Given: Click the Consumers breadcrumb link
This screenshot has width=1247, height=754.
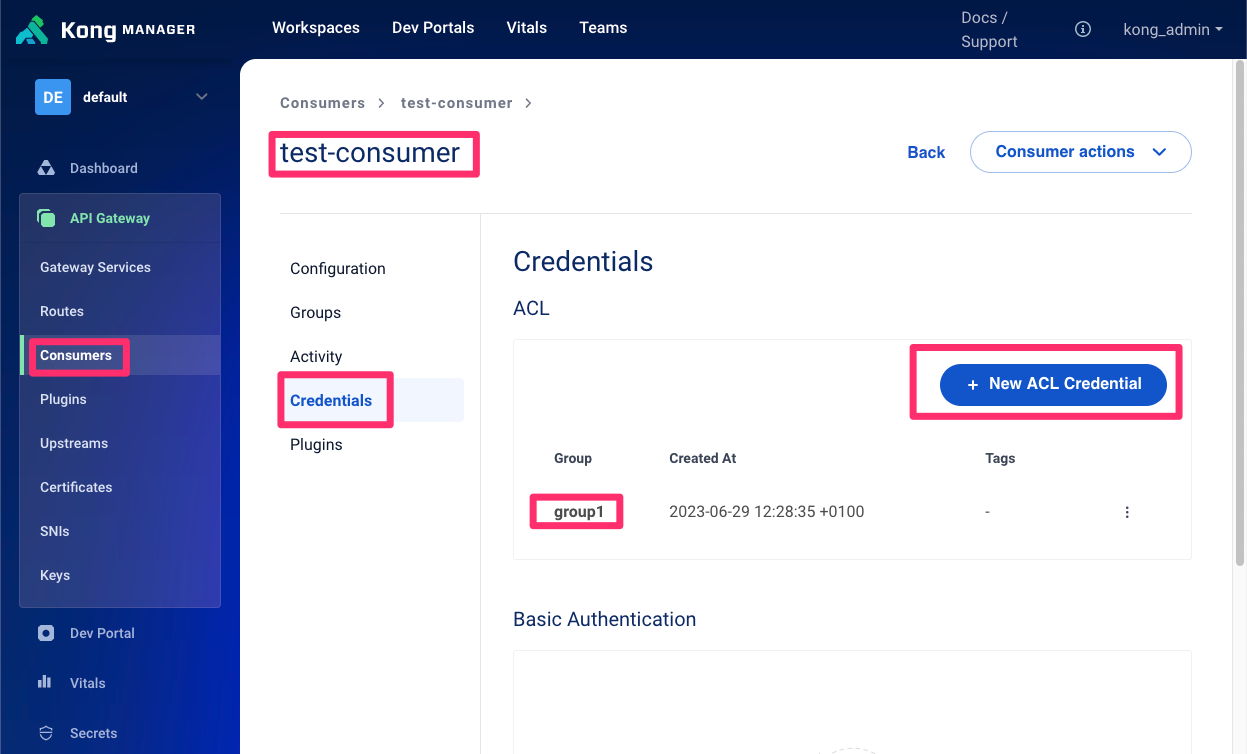Looking at the screenshot, I should tap(322, 103).
